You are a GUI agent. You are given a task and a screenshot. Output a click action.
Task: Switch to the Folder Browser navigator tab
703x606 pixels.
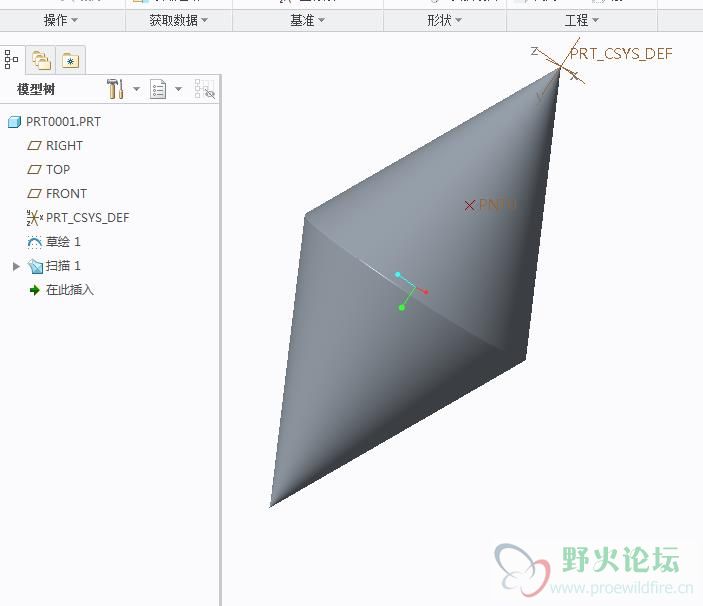point(41,60)
